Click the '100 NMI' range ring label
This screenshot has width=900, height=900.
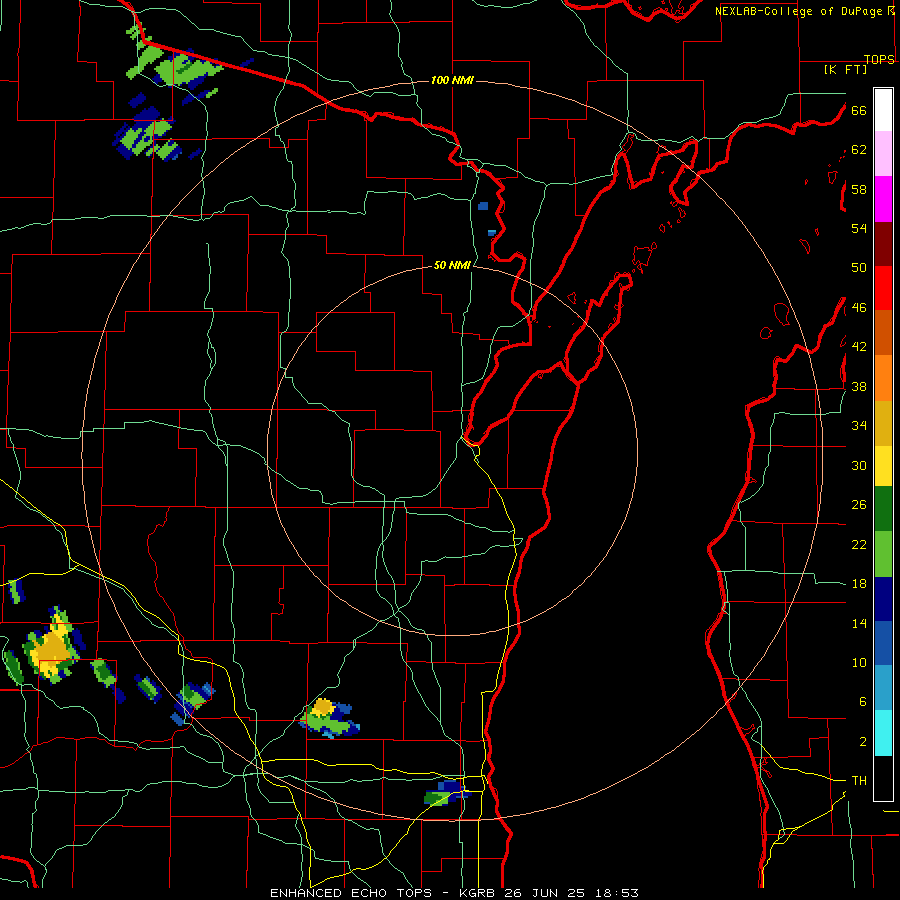[452, 80]
